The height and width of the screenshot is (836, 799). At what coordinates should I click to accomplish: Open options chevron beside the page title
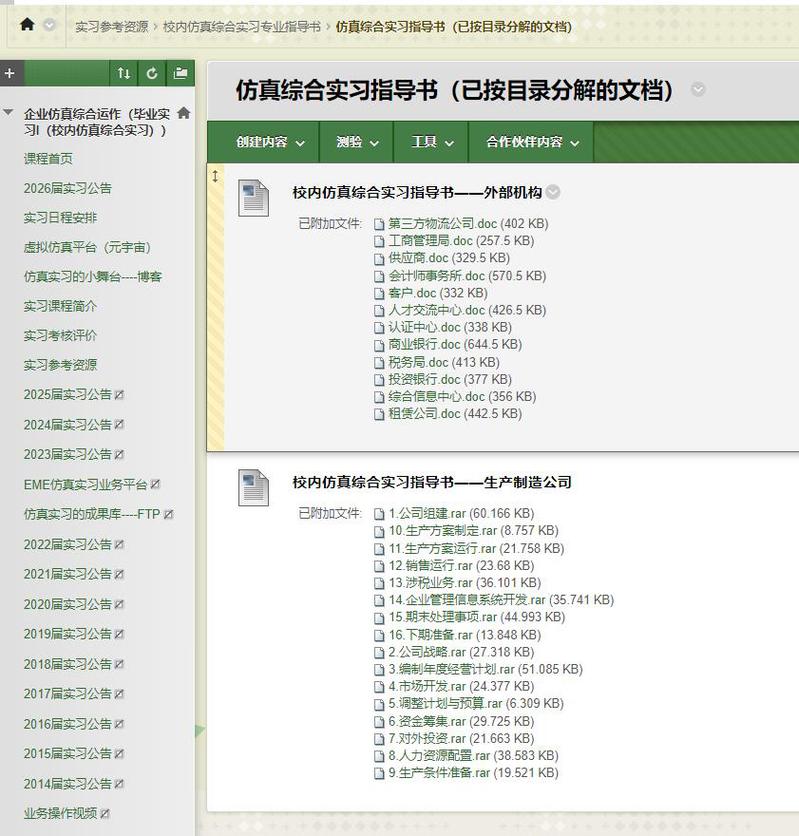[x=698, y=90]
